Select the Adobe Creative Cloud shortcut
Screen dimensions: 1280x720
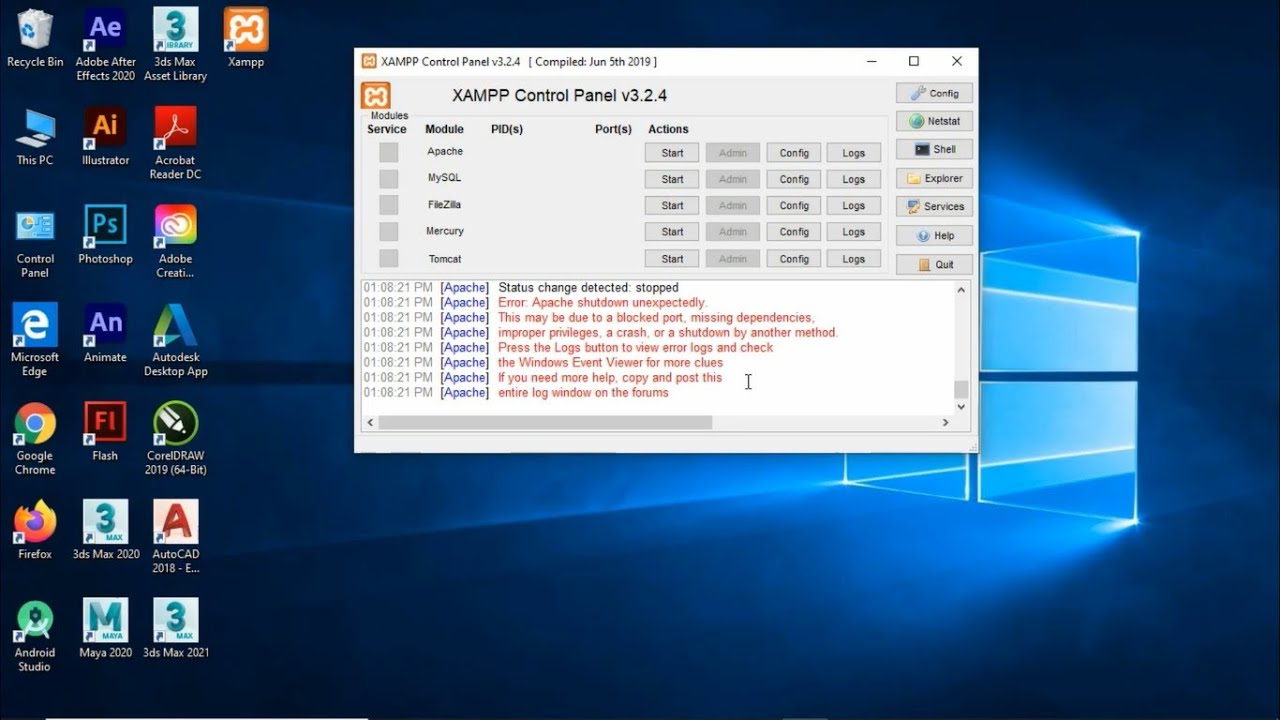pos(175,243)
